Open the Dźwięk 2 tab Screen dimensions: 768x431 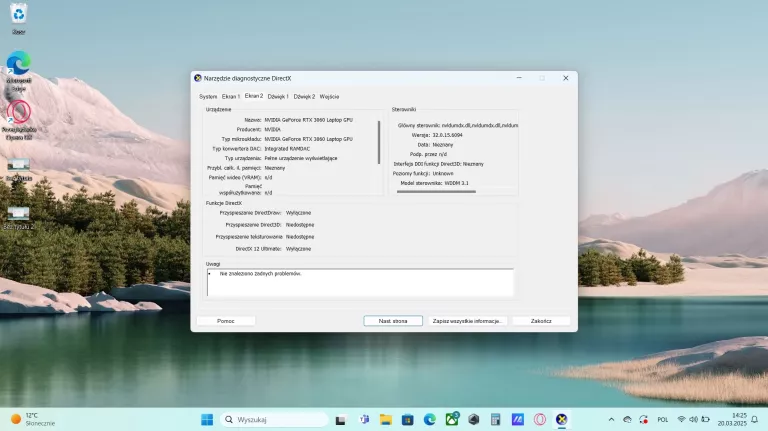coord(304,97)
